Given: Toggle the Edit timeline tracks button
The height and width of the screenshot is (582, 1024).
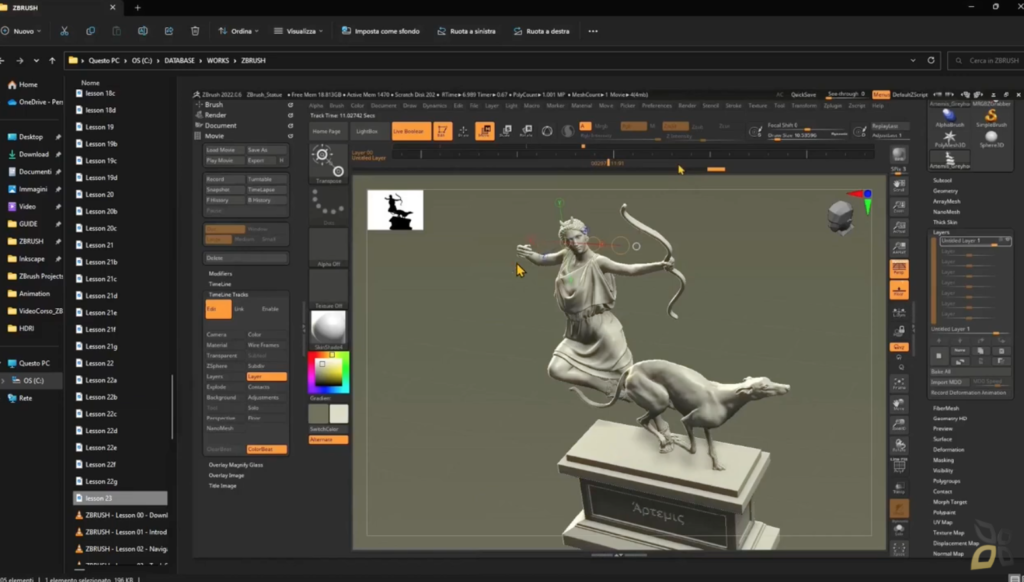Looking at the screenshot, I should pos(218,309).
